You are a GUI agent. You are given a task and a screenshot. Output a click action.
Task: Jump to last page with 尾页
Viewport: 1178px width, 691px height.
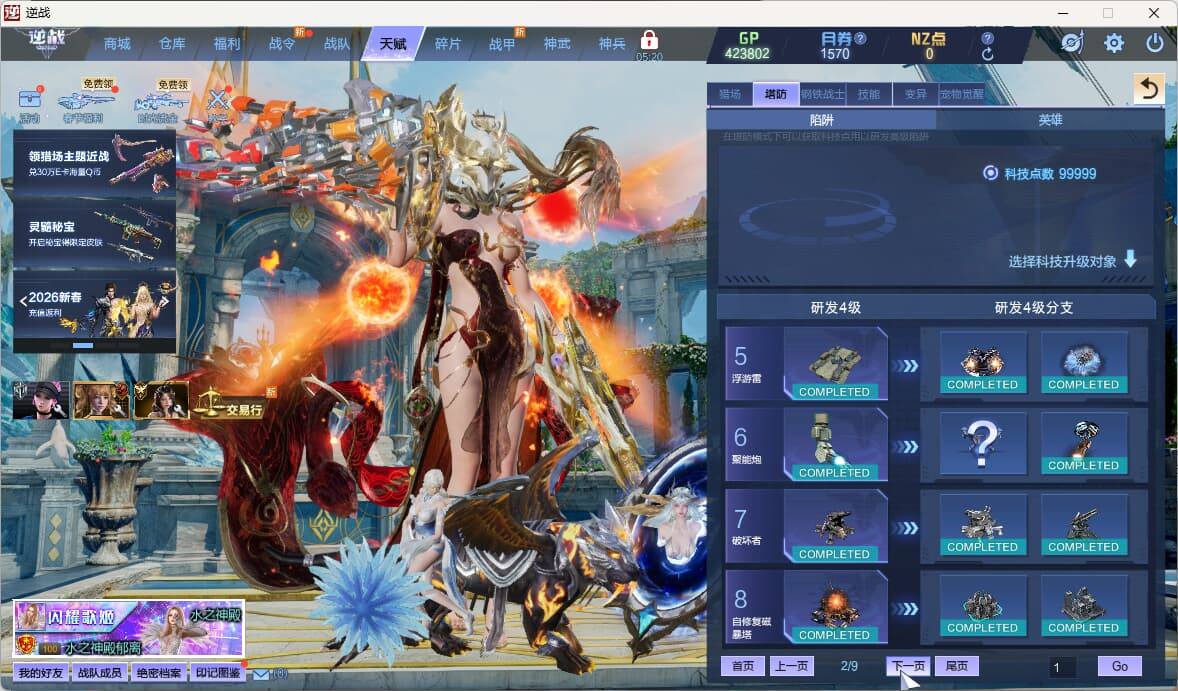click(x=957, y=666)
